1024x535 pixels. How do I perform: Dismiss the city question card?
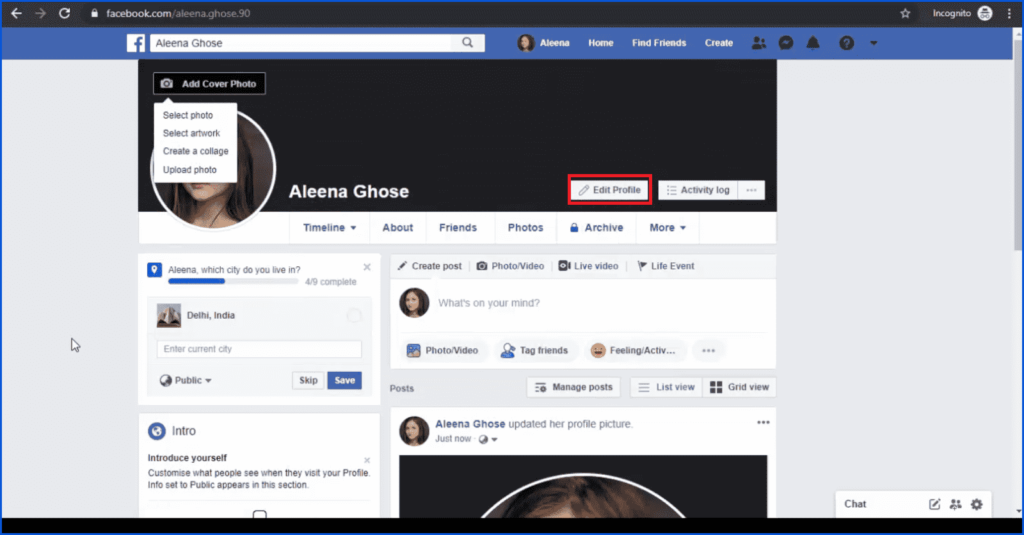367,267
